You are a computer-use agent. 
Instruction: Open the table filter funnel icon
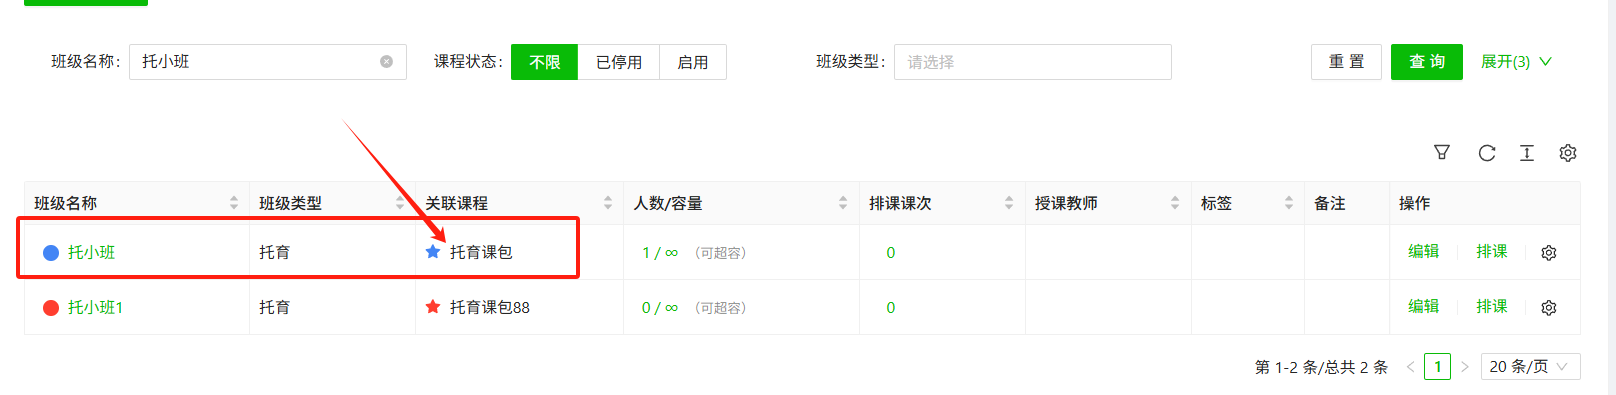coord(1442,152)
